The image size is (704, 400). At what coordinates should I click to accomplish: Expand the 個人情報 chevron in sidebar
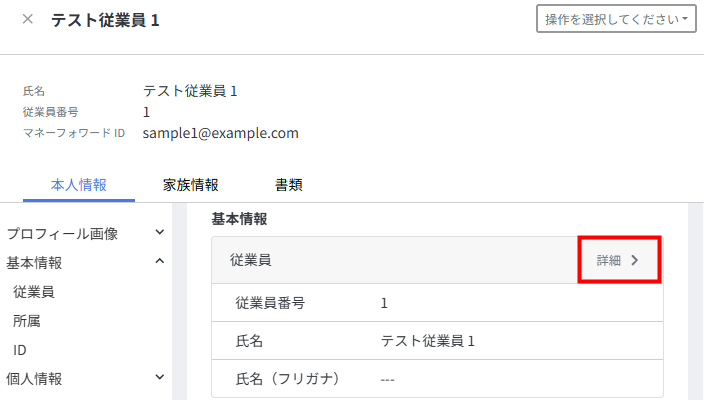point(159,377)
